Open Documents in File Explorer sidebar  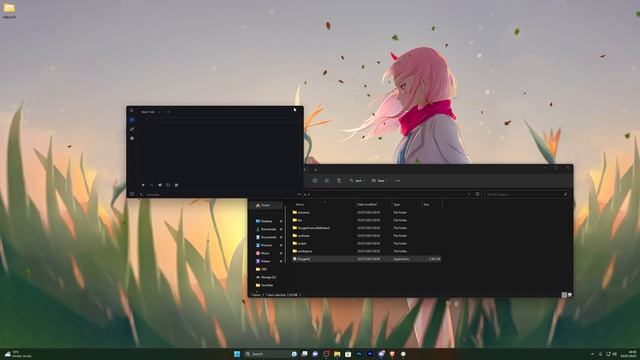(x=268, y=237)
